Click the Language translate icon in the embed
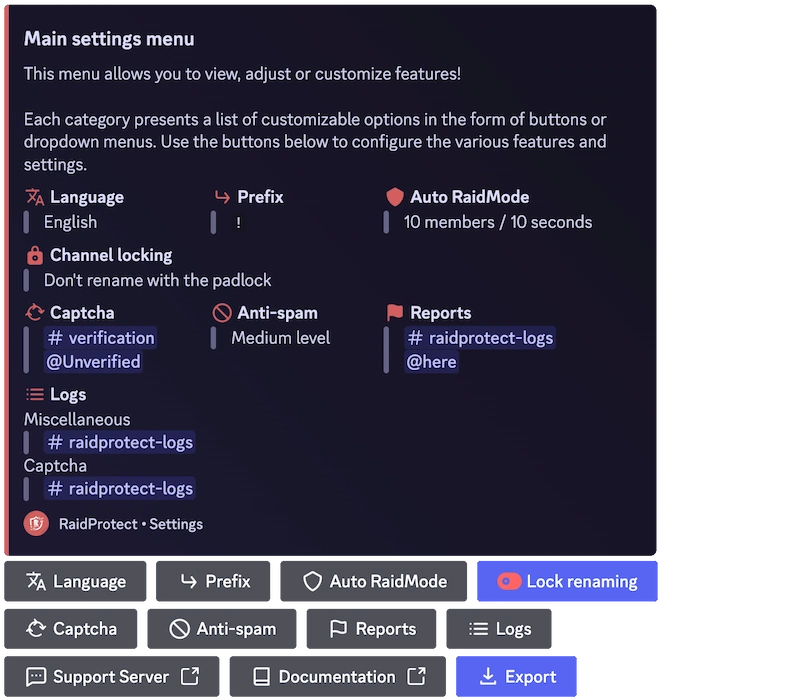The image size is (800, 700). point(32,197)
